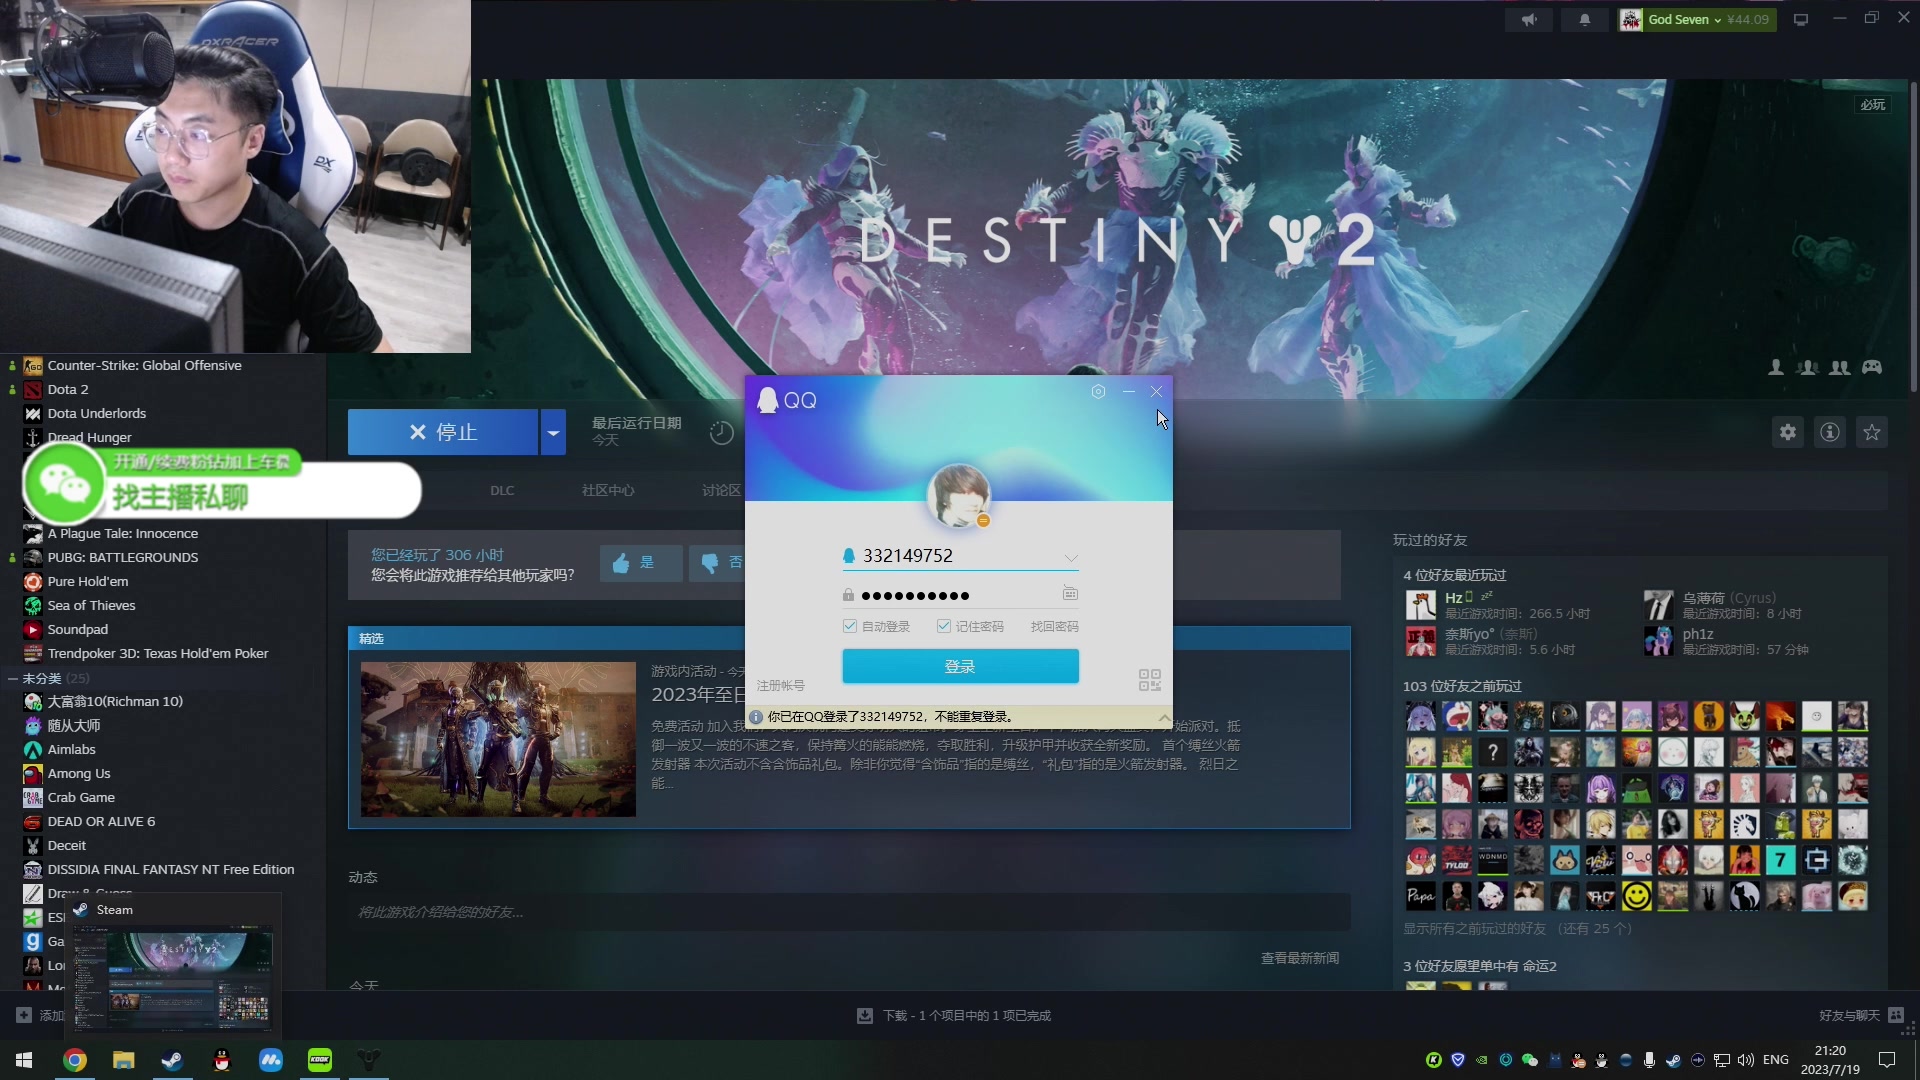Screen dimensions: 1920x1080
Task: Open the dropdown arrow beside 停止 button
Action: [x=553, y=432]
